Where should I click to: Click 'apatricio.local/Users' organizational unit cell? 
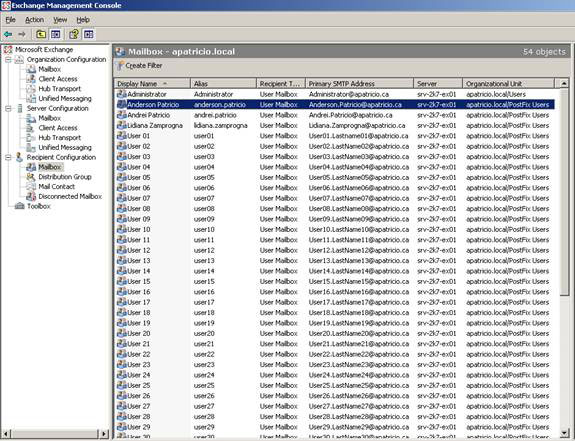496,94
